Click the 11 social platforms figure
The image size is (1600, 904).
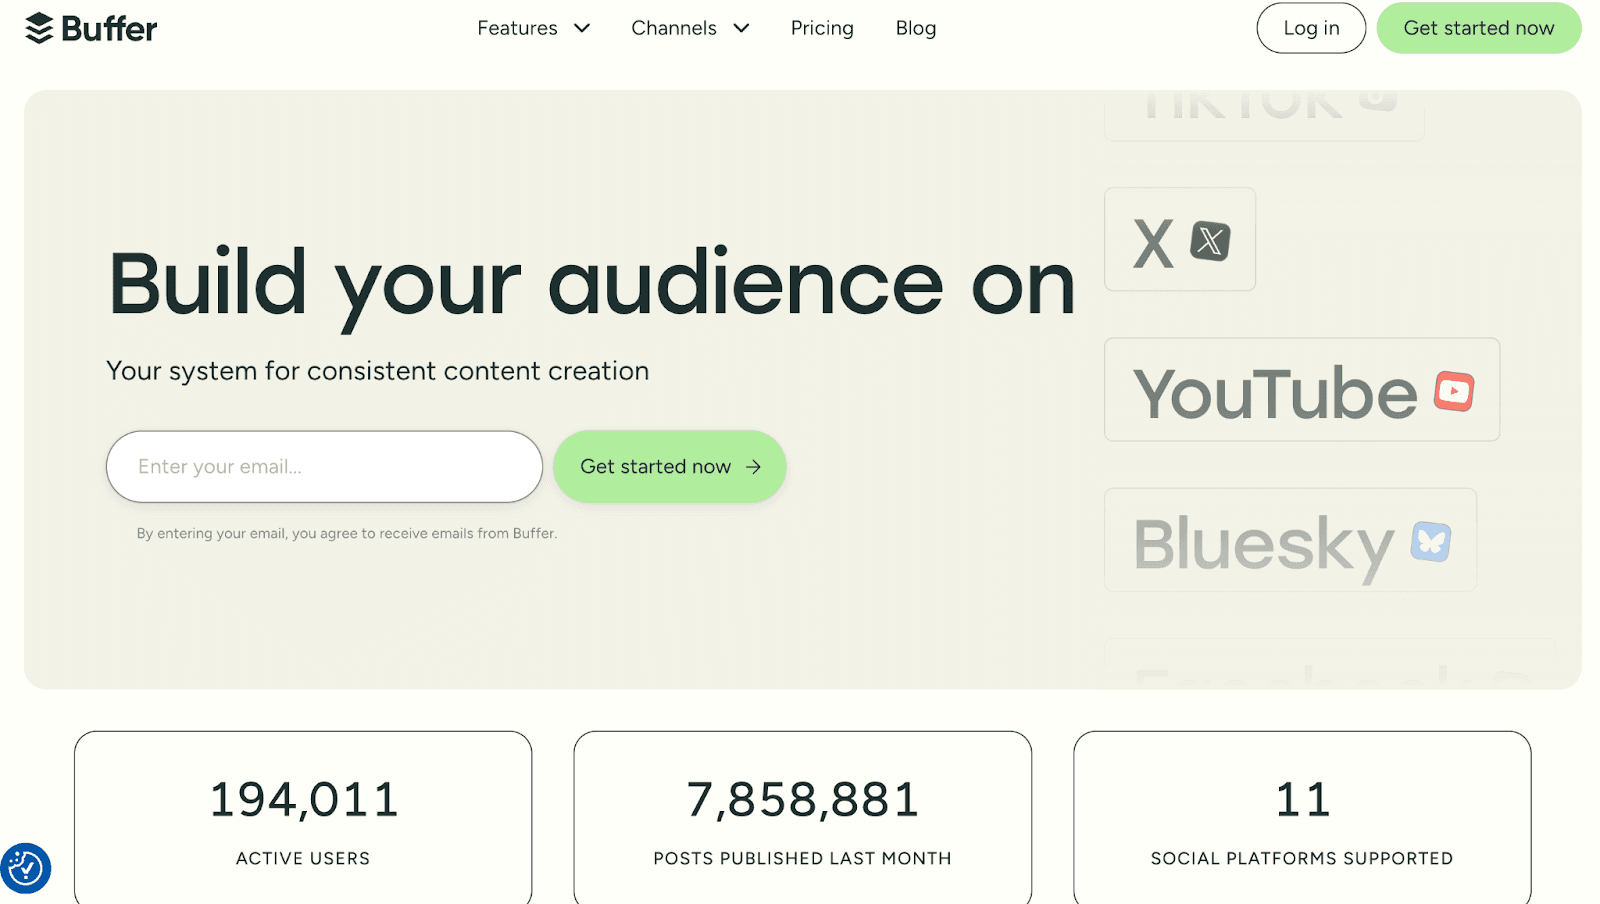click(x=1303, y=800)
